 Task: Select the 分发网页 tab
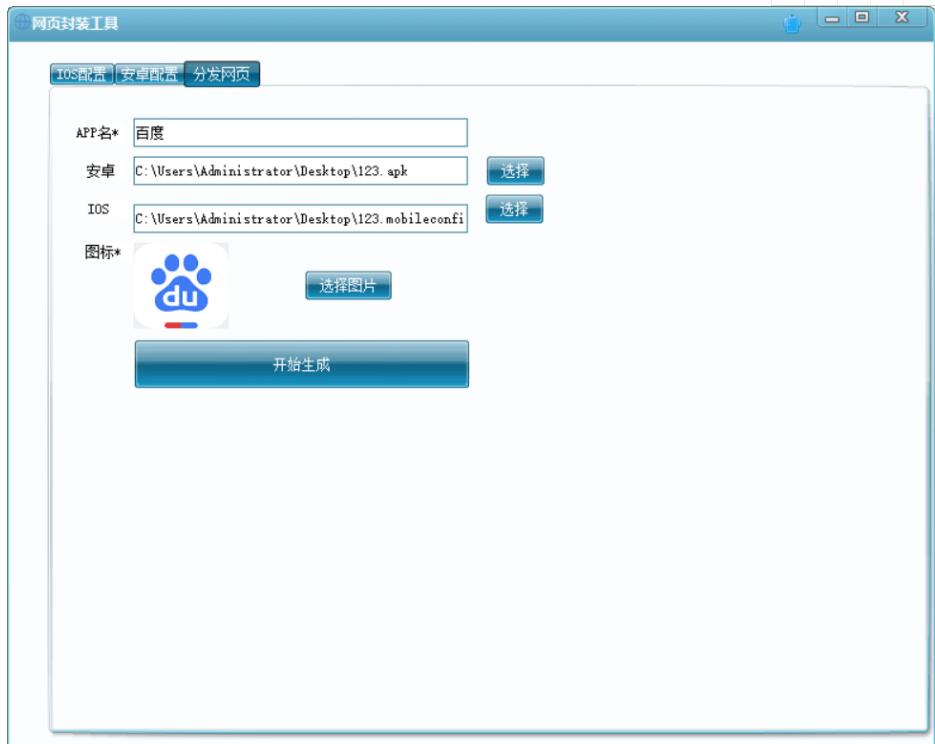click(222, 75)
